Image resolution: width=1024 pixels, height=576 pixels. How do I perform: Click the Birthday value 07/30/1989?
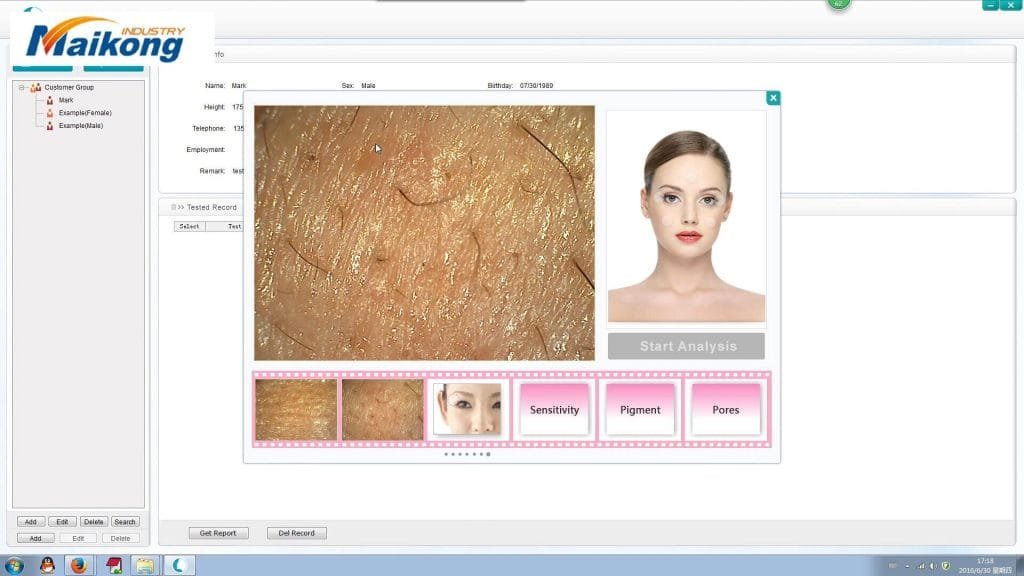[536, 86]
